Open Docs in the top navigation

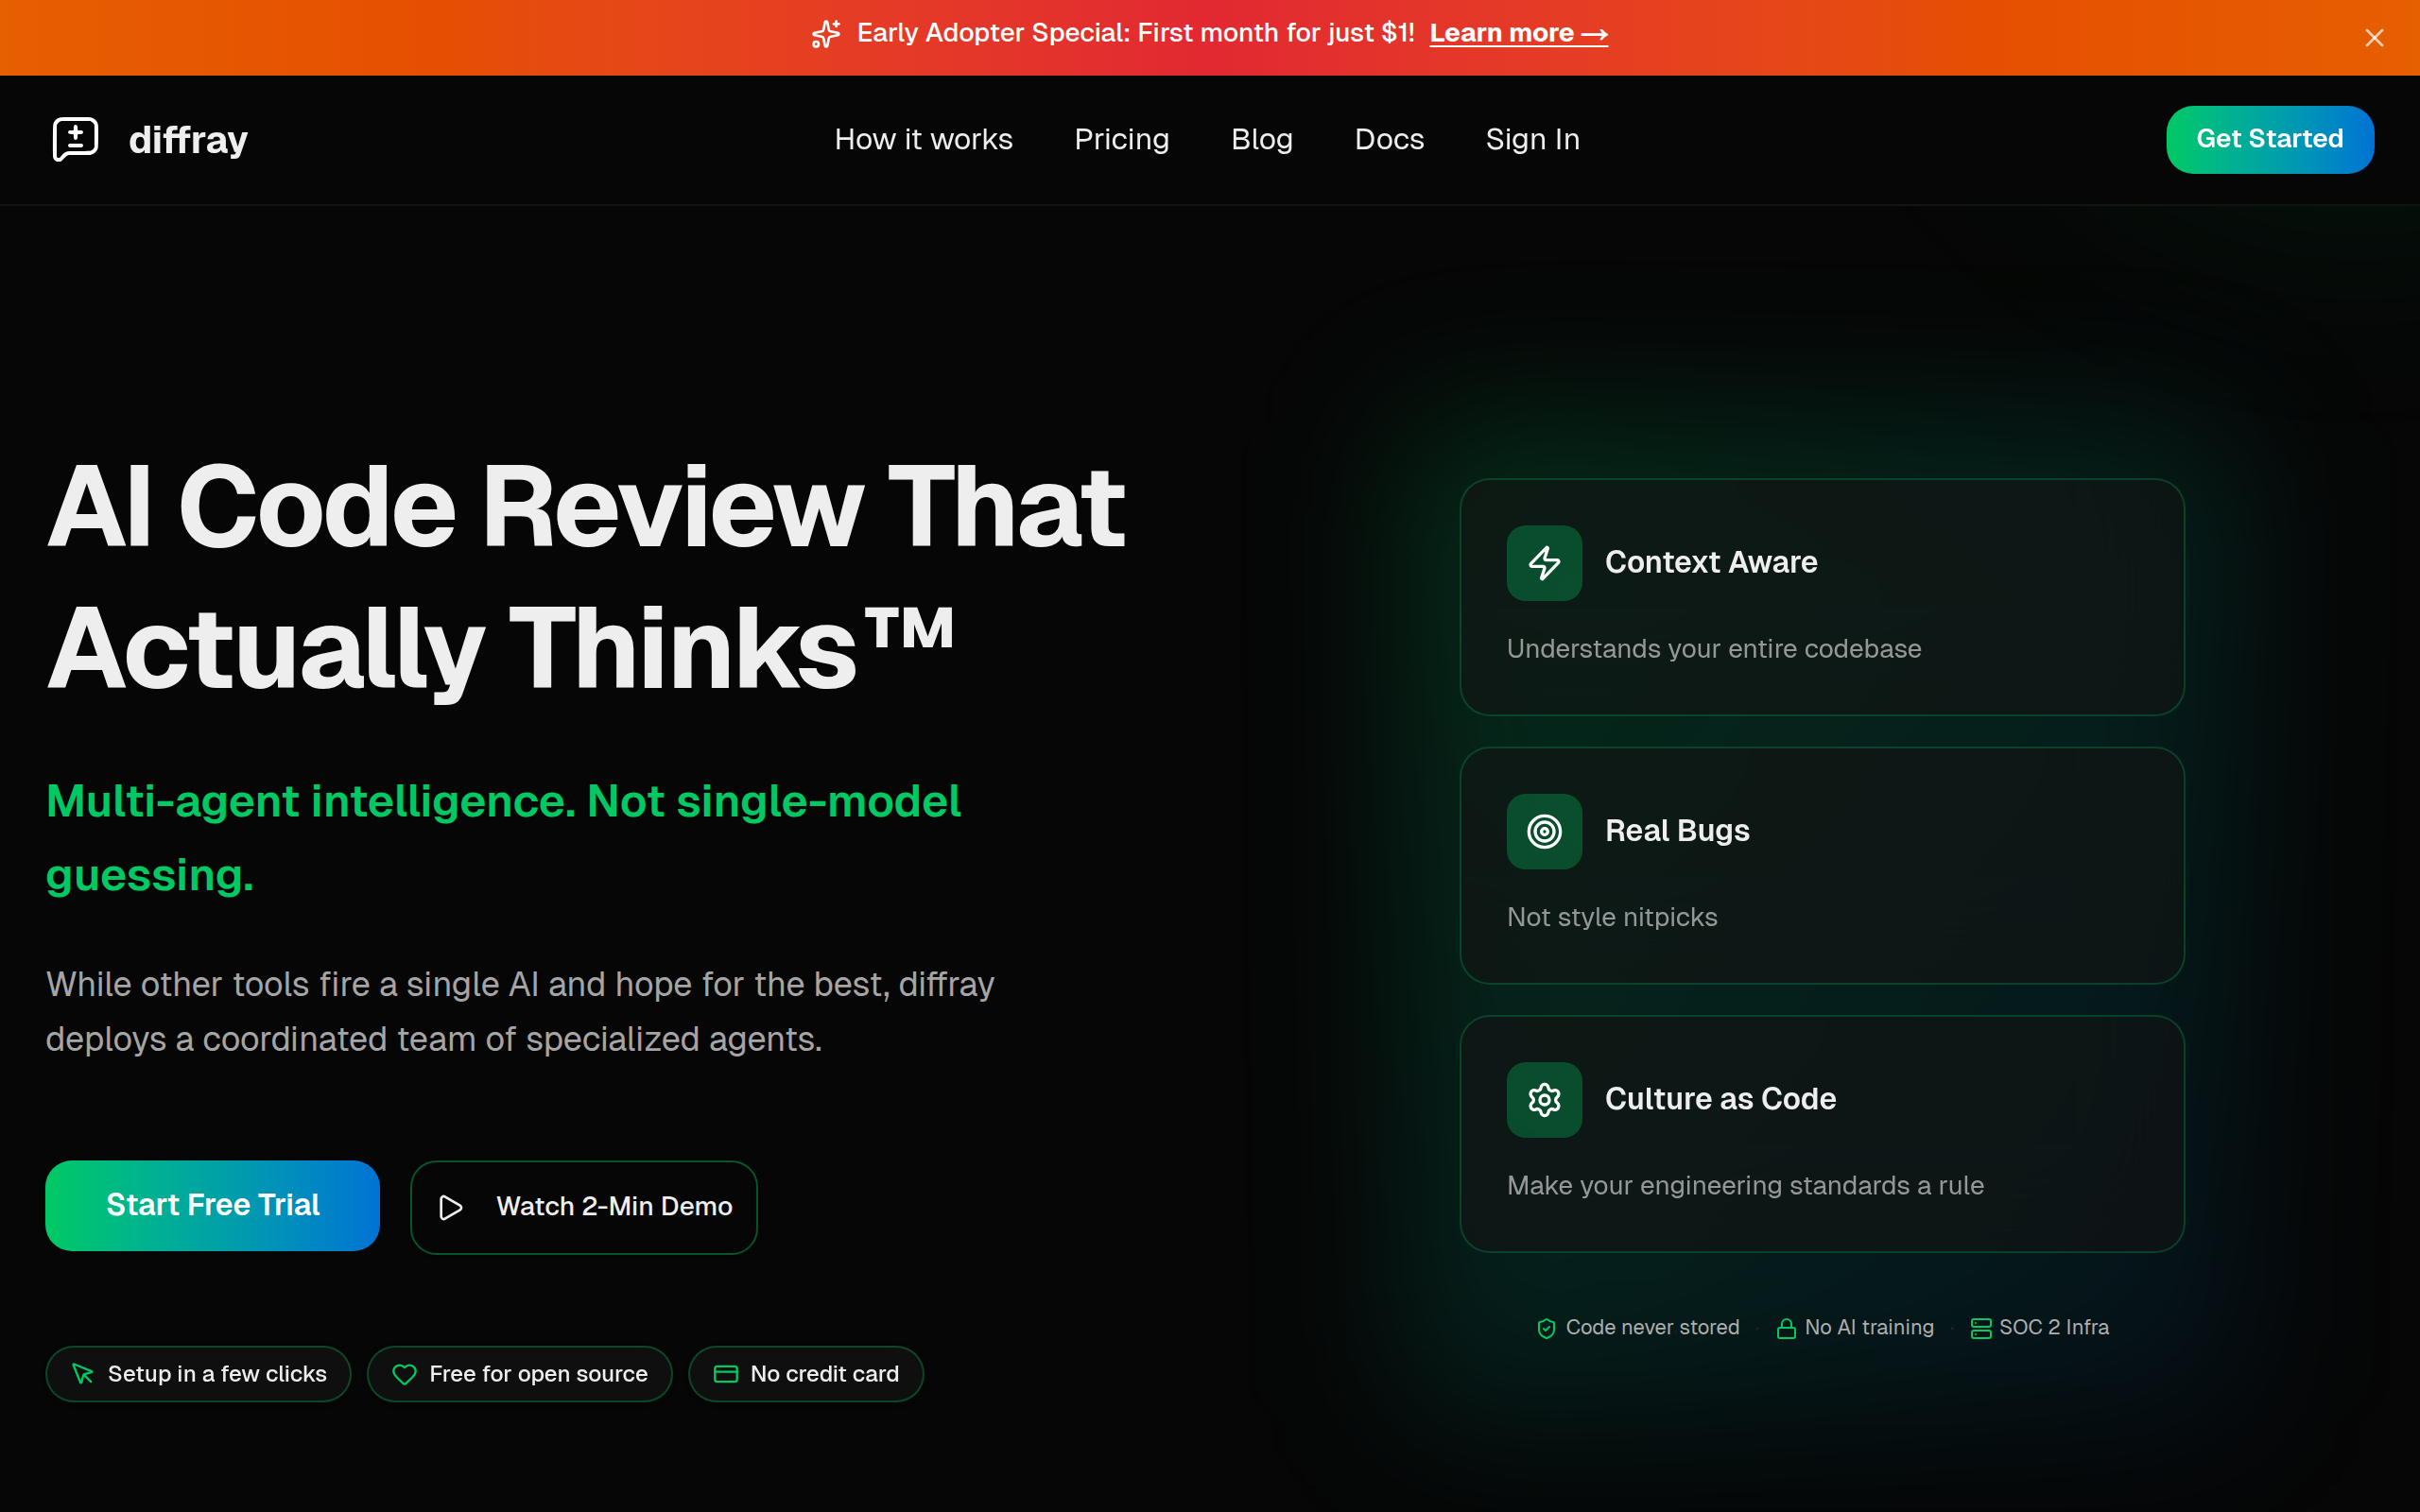(x=1388, y=139)
